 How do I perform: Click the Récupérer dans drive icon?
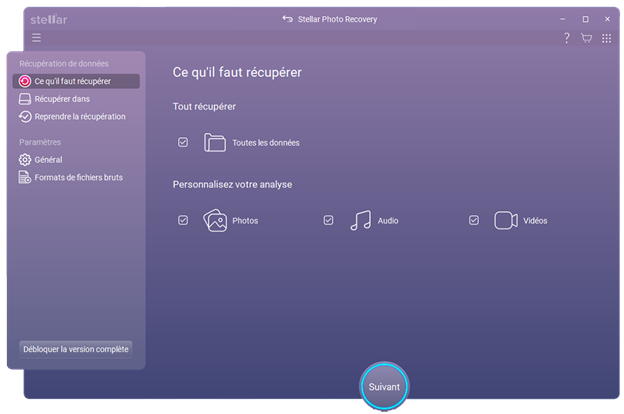coord(25,99)
